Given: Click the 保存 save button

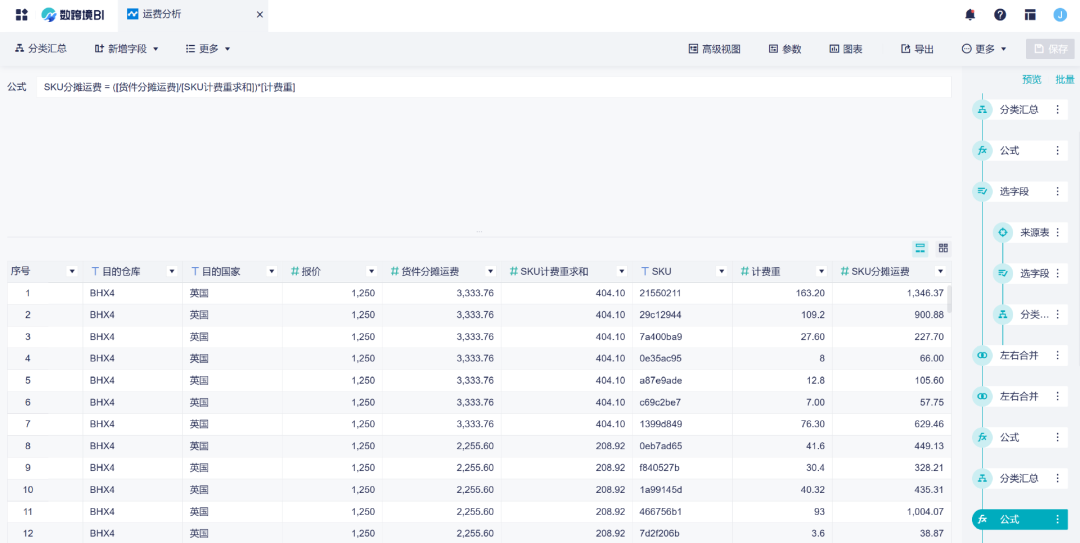Looking at the screenshot, I should (1050, 49).
